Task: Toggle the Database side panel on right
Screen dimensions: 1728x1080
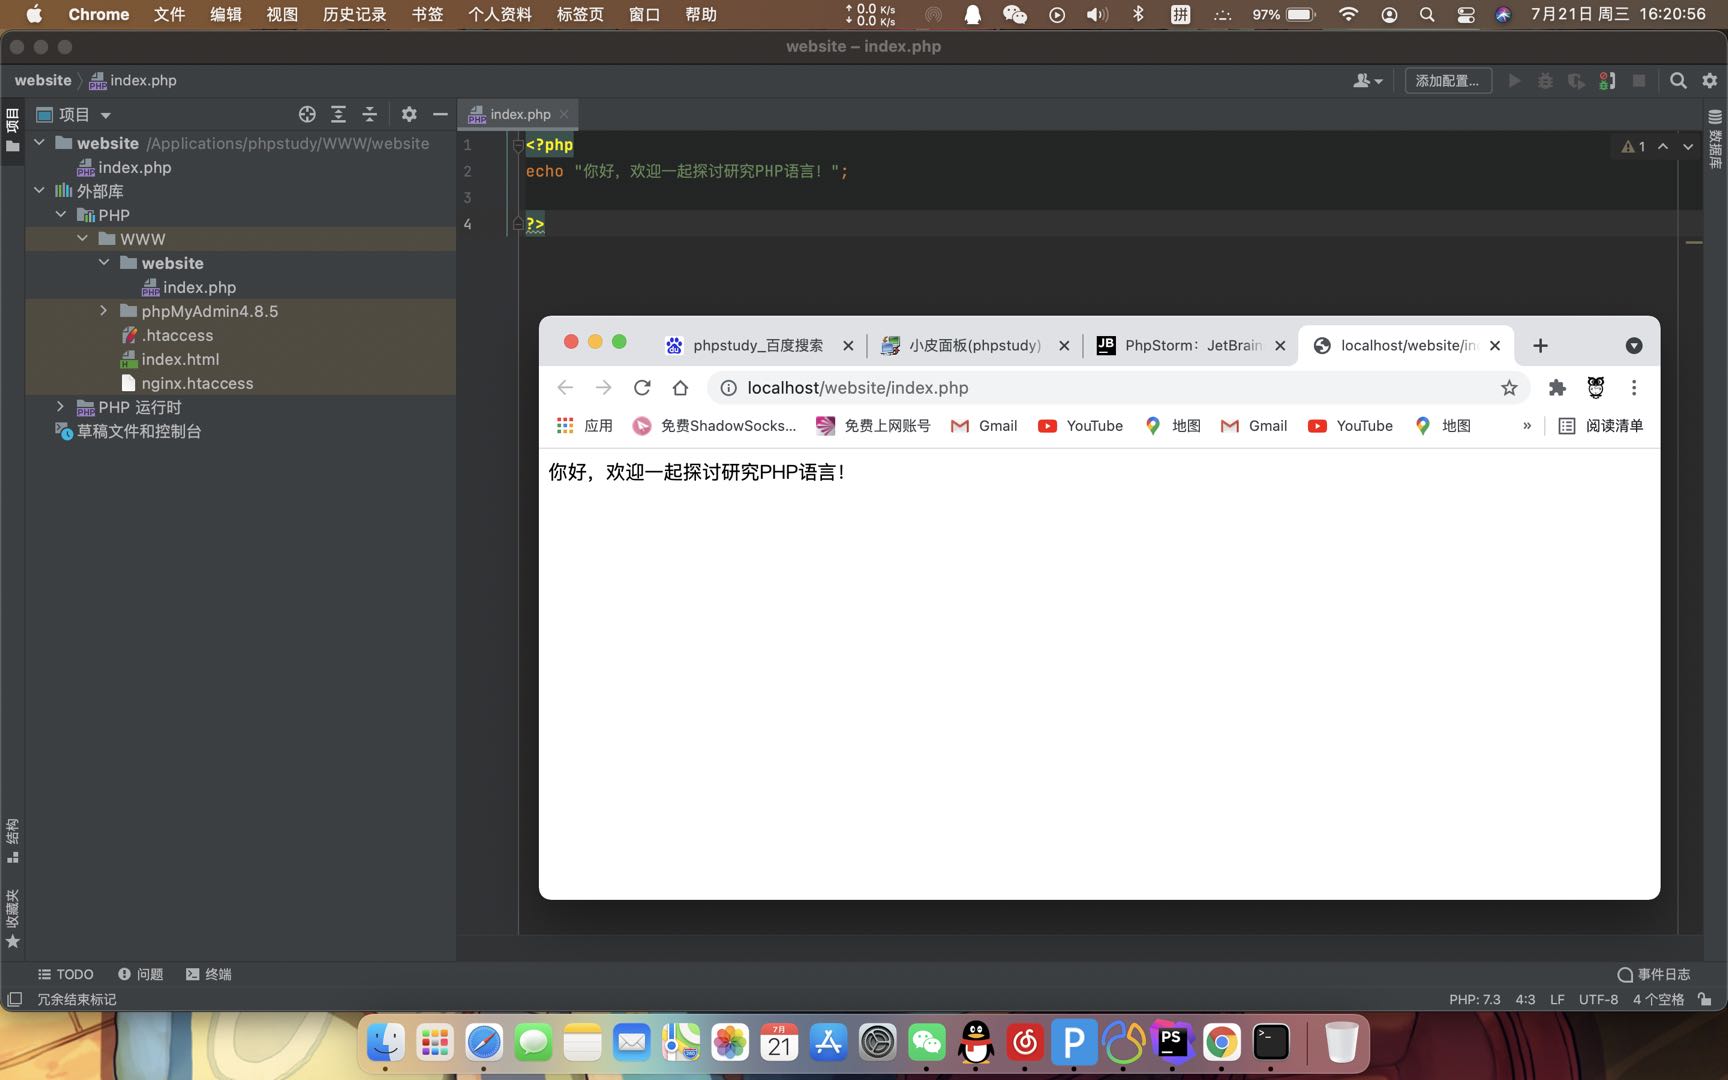Action: pos(1715,138)
